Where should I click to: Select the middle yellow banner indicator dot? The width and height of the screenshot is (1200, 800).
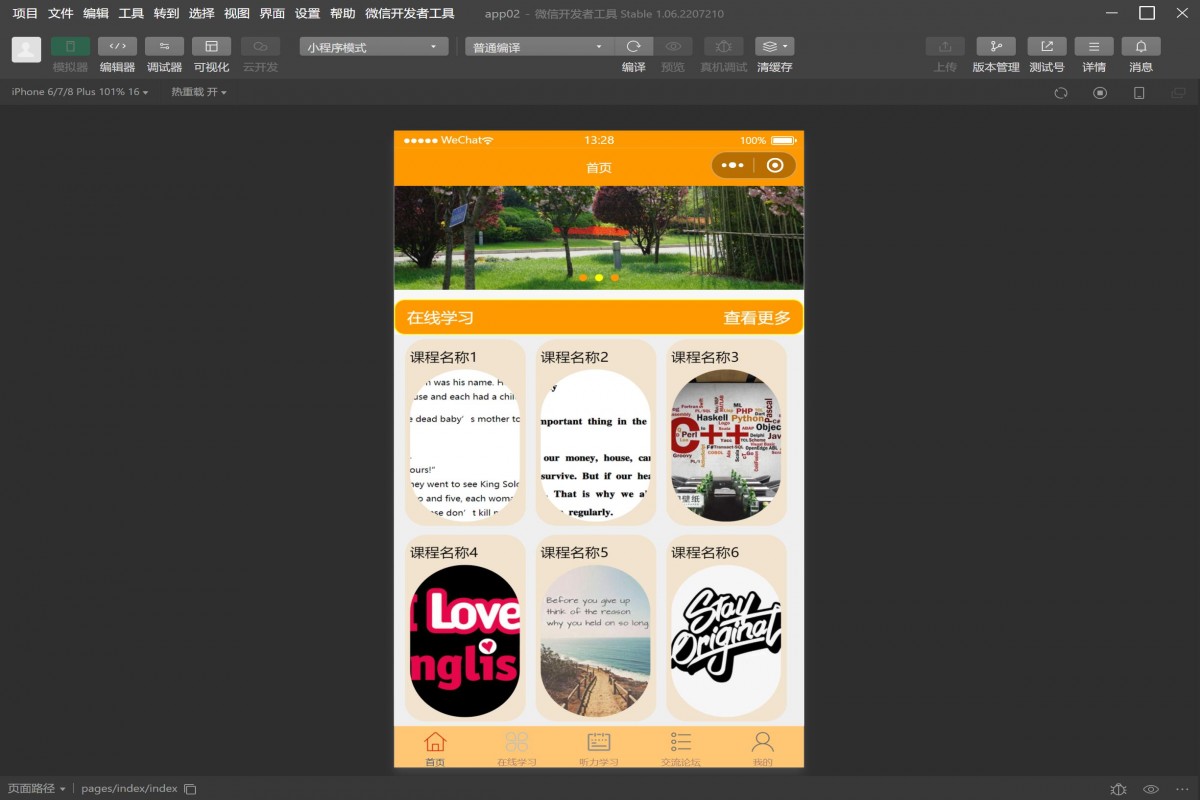[x=599, y=277]
